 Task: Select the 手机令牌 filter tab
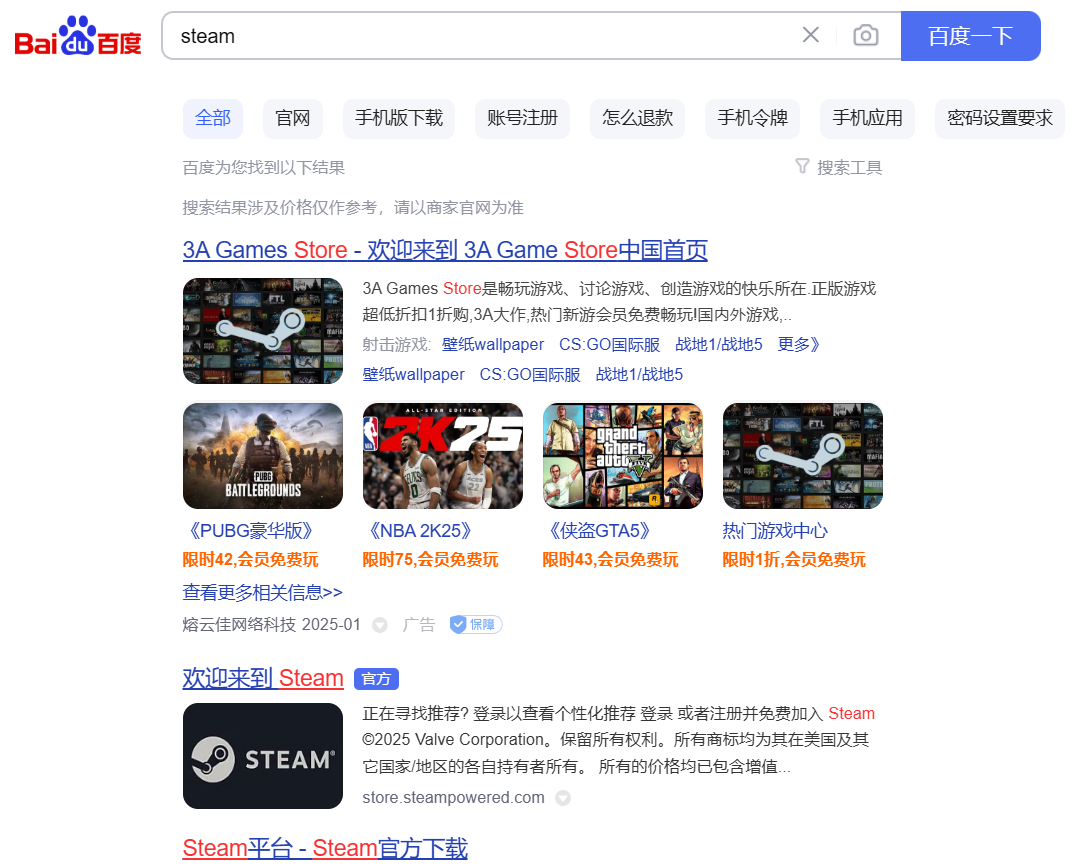tap(753, 118)
